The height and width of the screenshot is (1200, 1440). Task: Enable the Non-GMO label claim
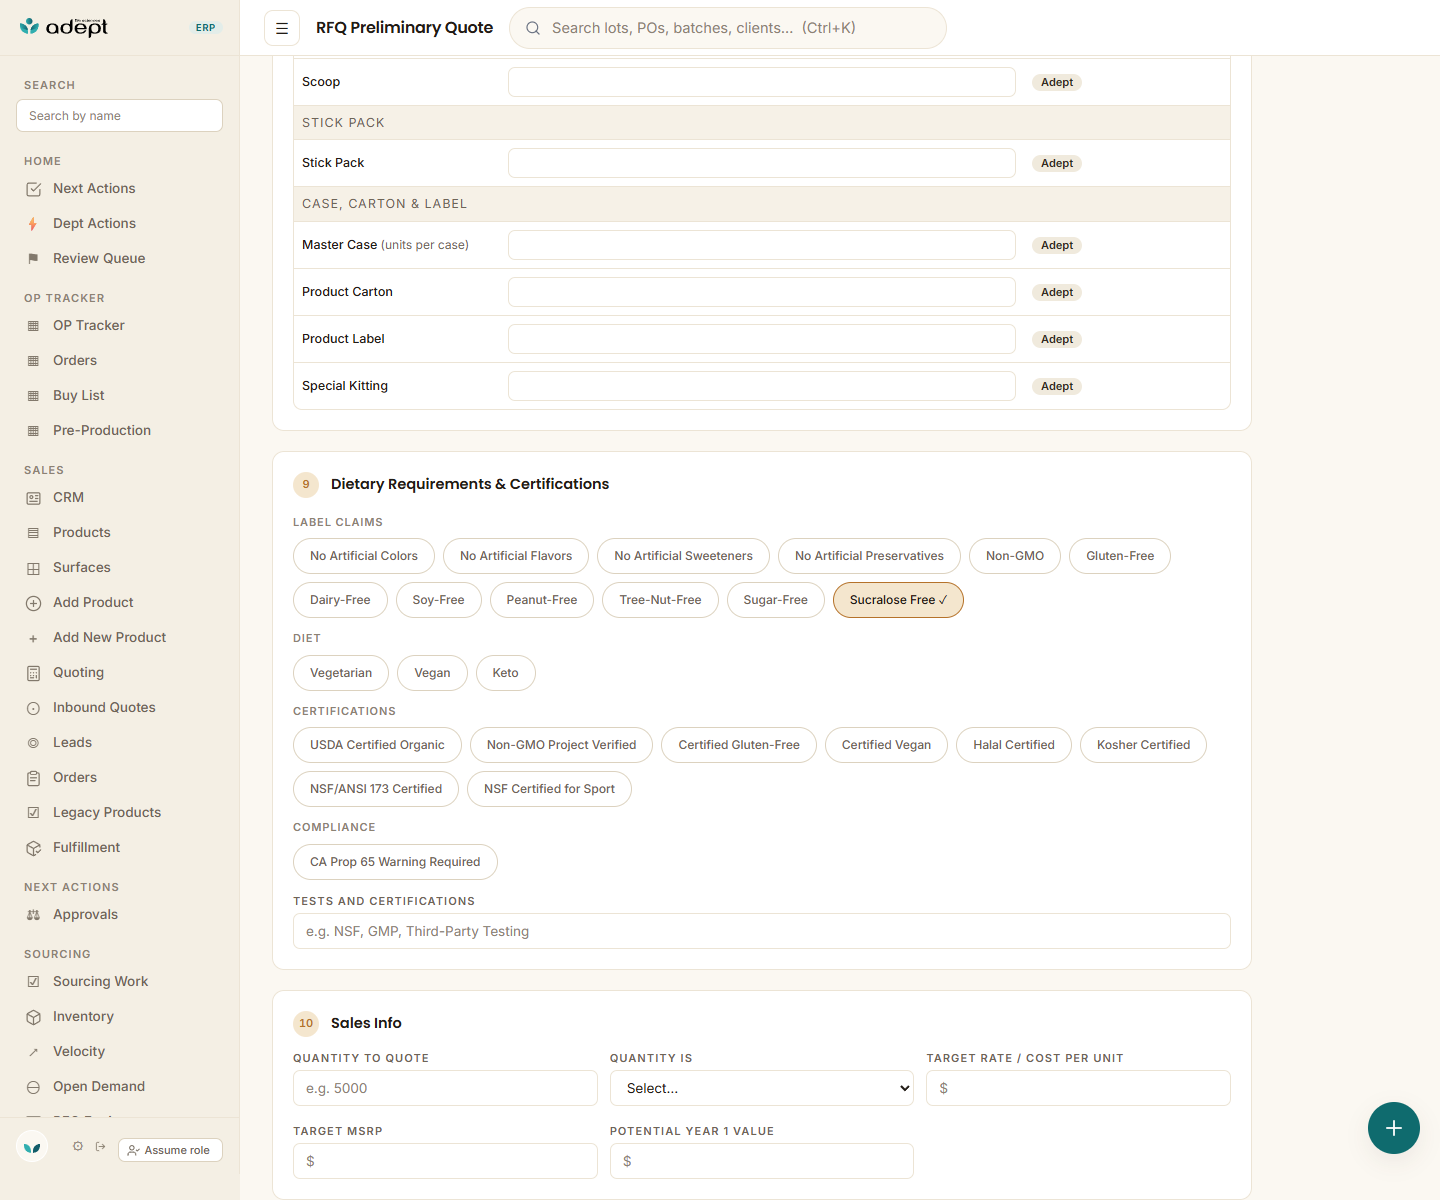(1015, 556)
